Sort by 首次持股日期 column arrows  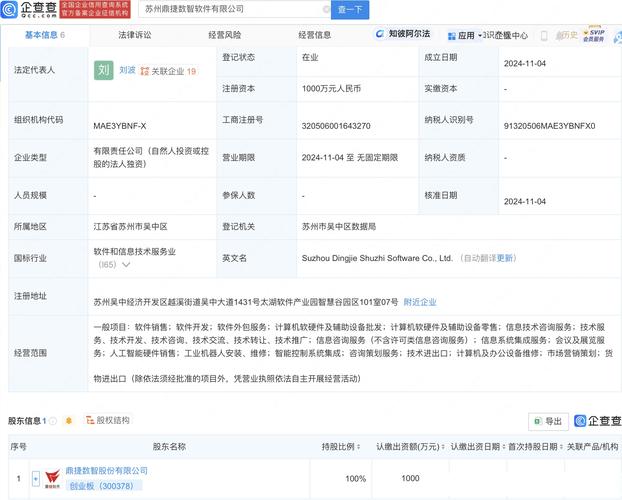pyautogui.click(x=561, y=447)
